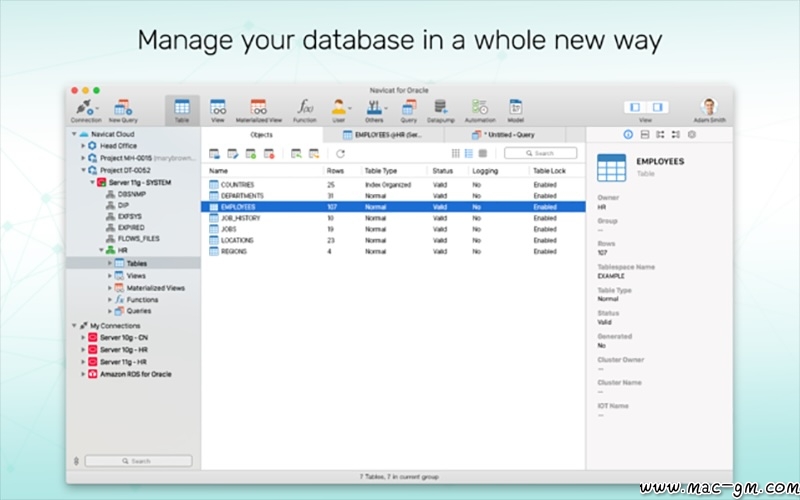Sort by the Status column header
Viewport: 800px width, 500px height.
[448, 171]
